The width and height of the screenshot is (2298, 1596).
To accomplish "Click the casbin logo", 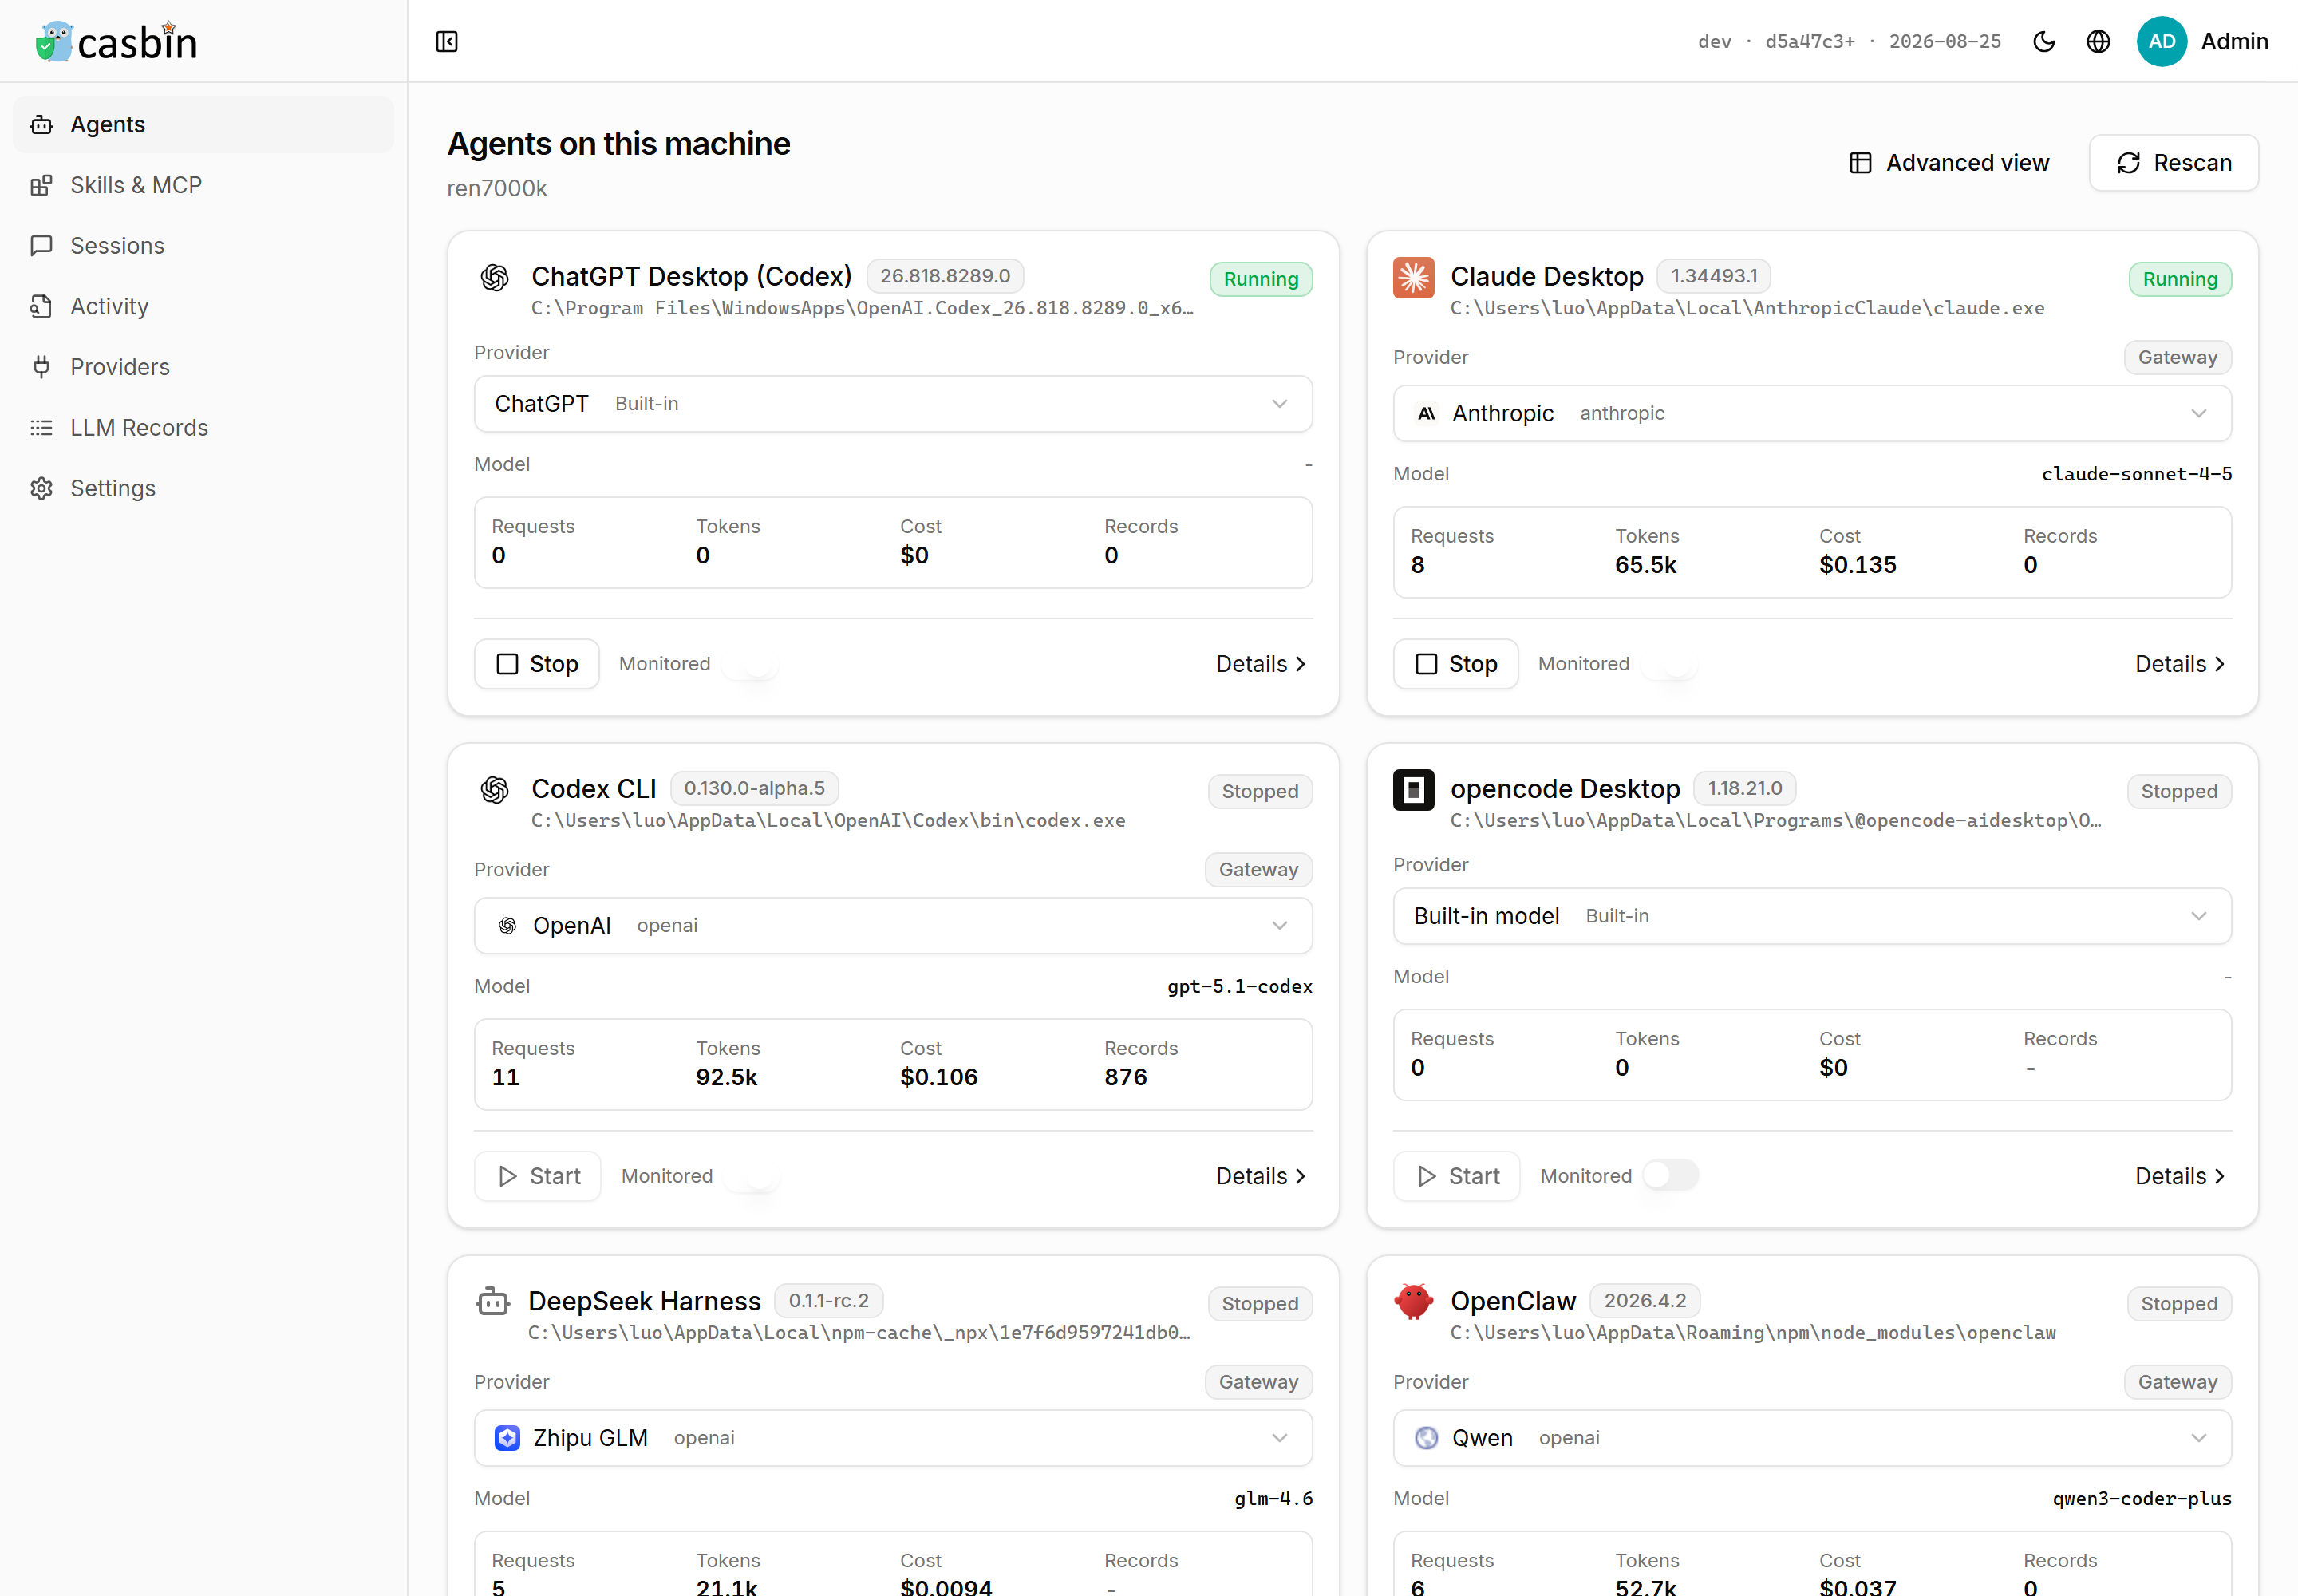I will [x=116, y=42].
